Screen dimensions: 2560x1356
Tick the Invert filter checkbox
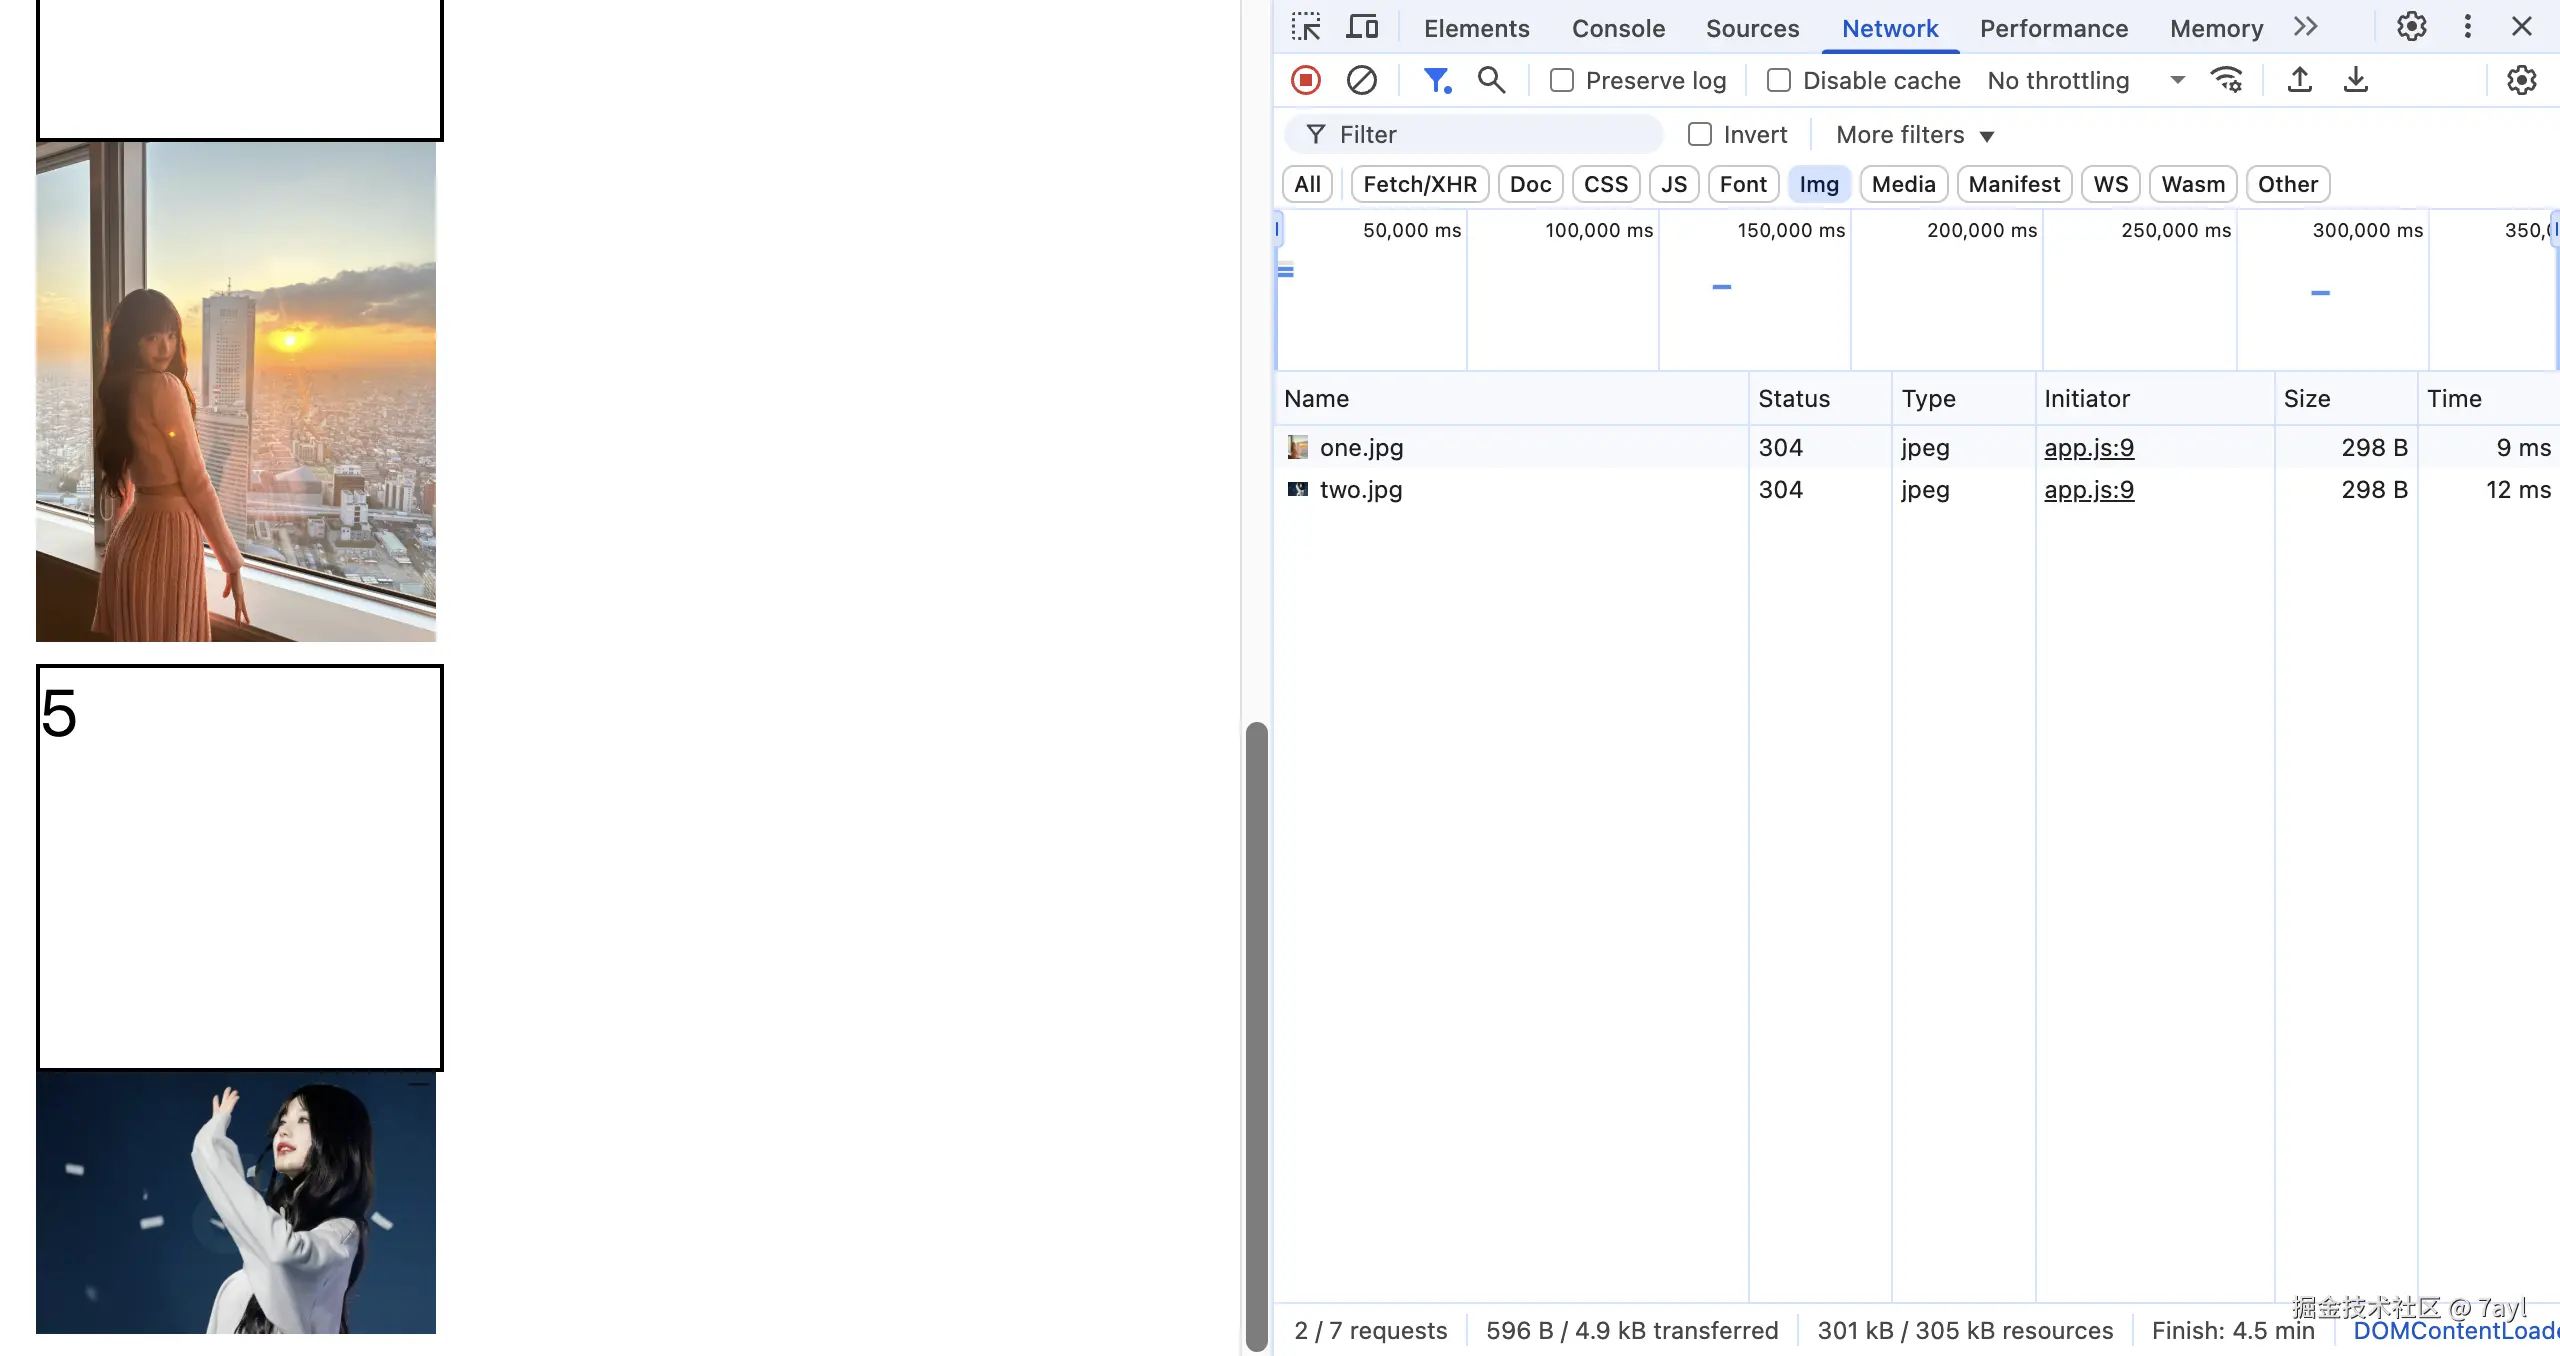pos(1699,134)
